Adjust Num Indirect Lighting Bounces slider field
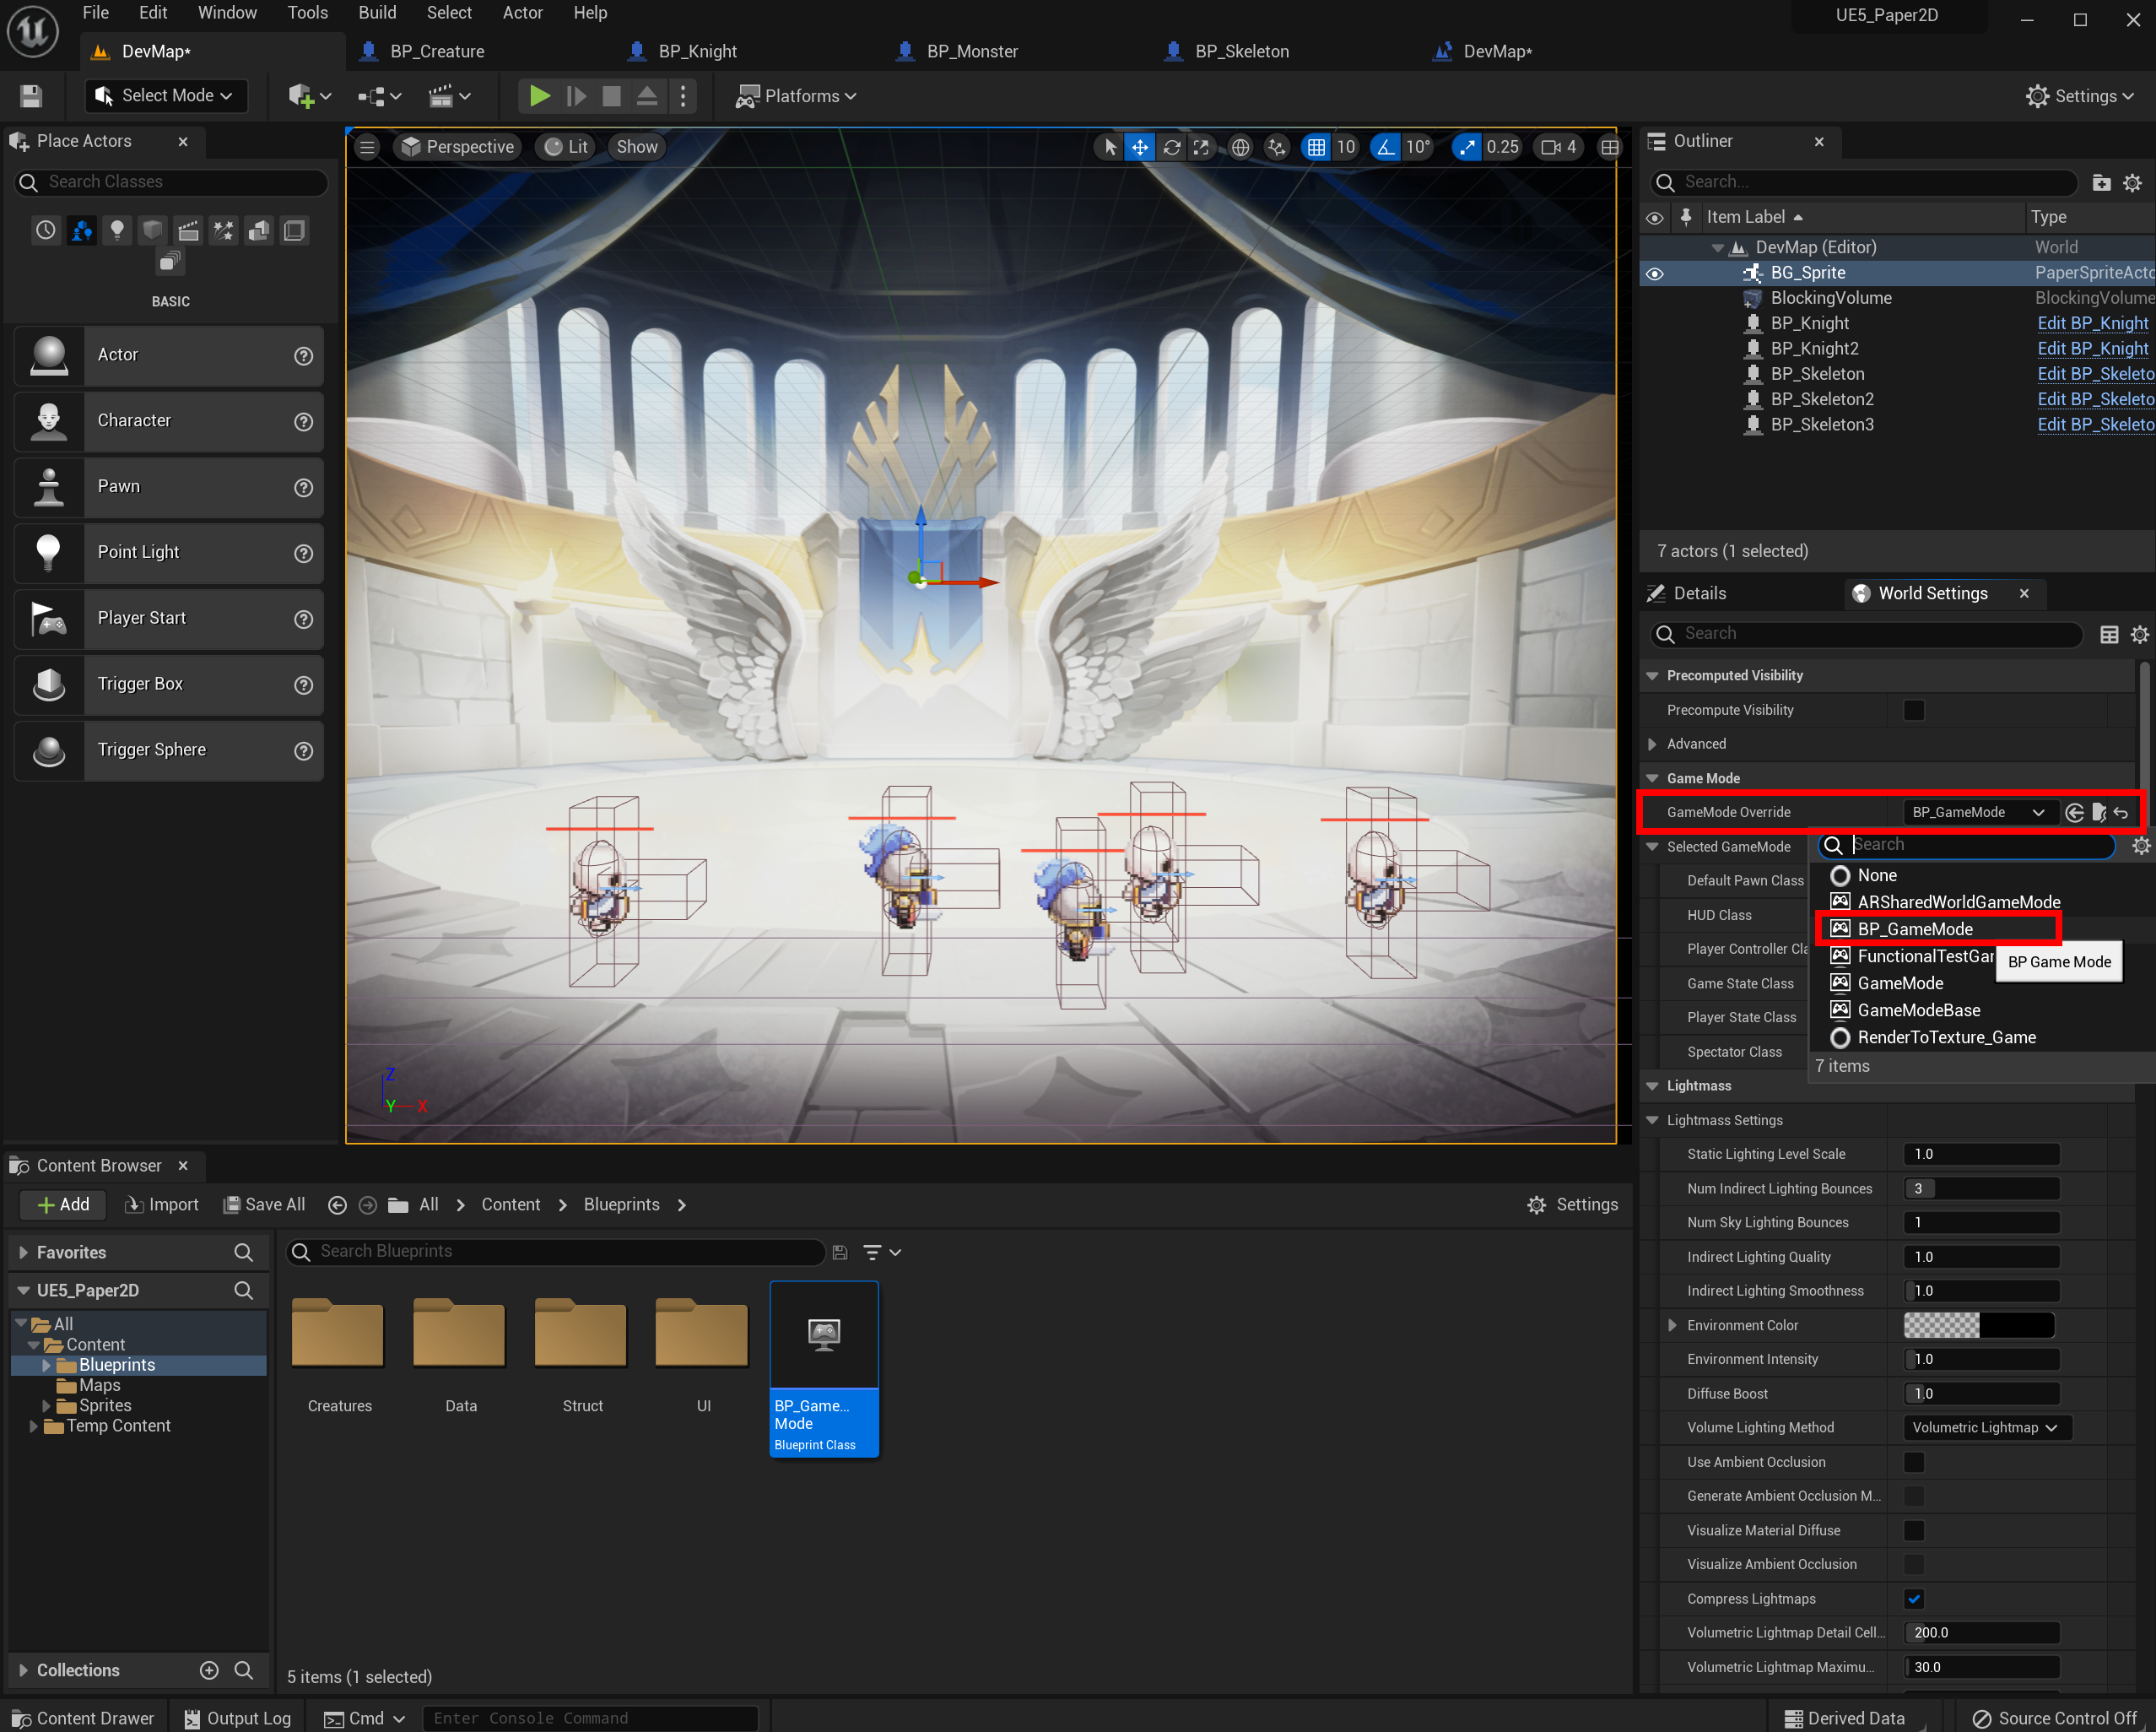 (x=1981, y=1188)
